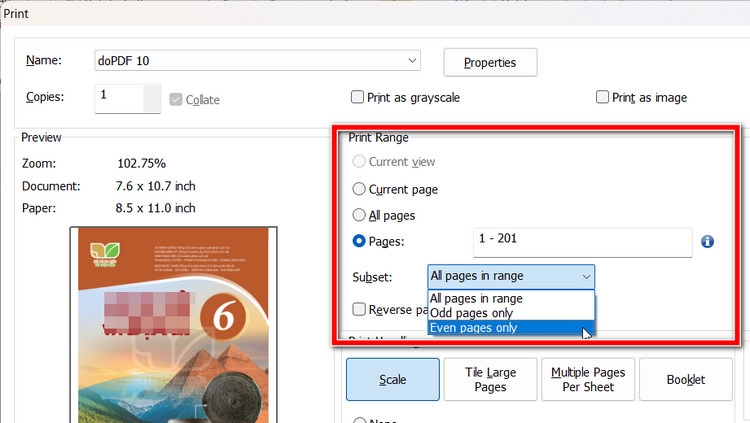Click the Properties button
The height and width of the screenshot is (423, 750).
click(x=490, y=62)
